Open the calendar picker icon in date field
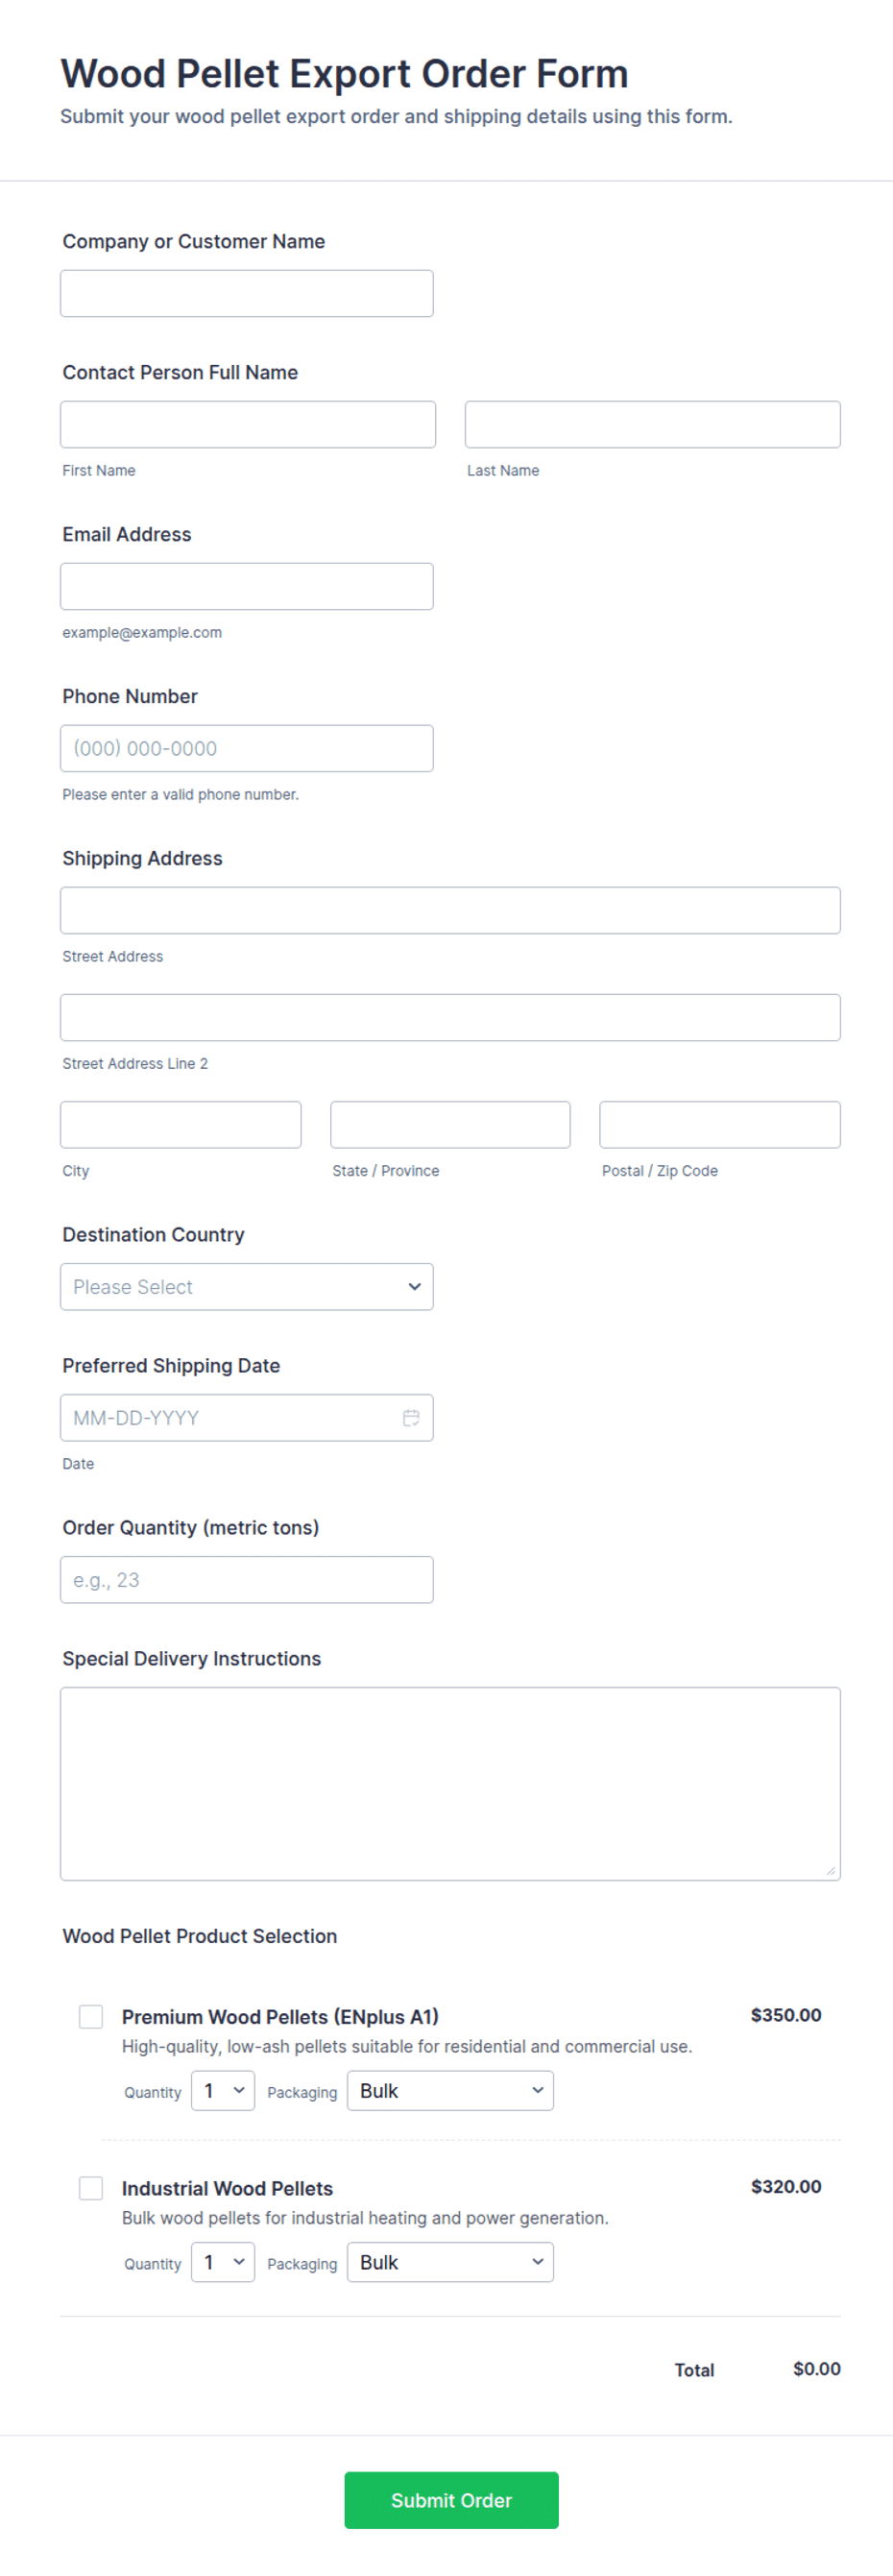 coord(411,1417)
